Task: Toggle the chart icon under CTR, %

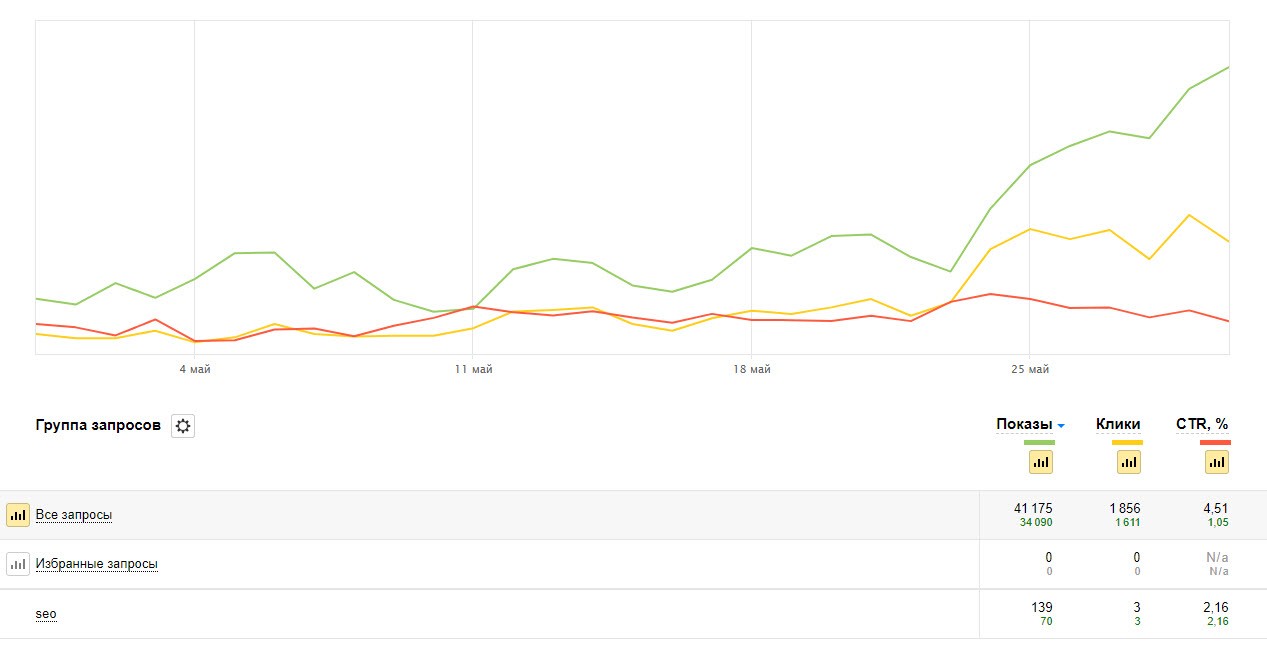Action: point(1217,461)
